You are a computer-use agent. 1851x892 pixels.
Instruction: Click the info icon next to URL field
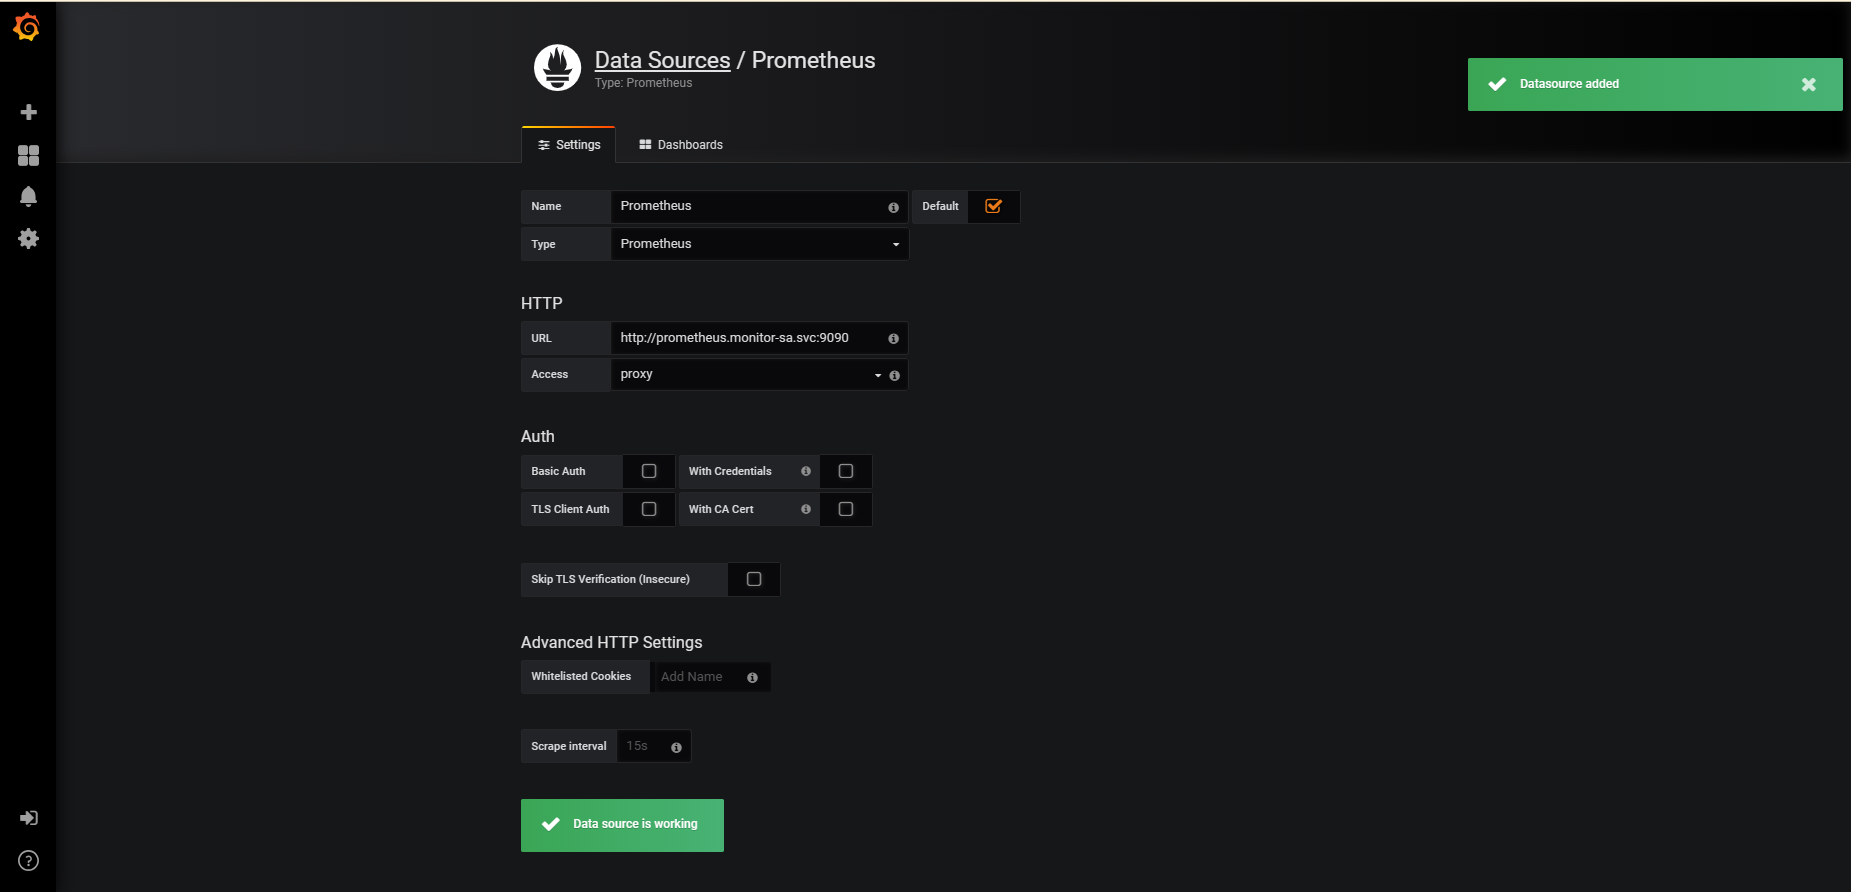pyautogui.click(x=893, y=339)
